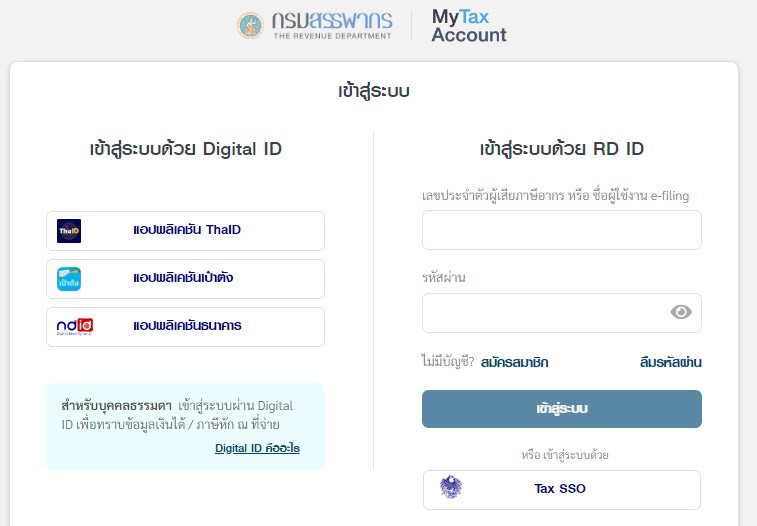Click the เข้าสู่ระบบด้วย Digital ID heading
The width and height of the screenshot is (757, 526).
pos(185,149)
